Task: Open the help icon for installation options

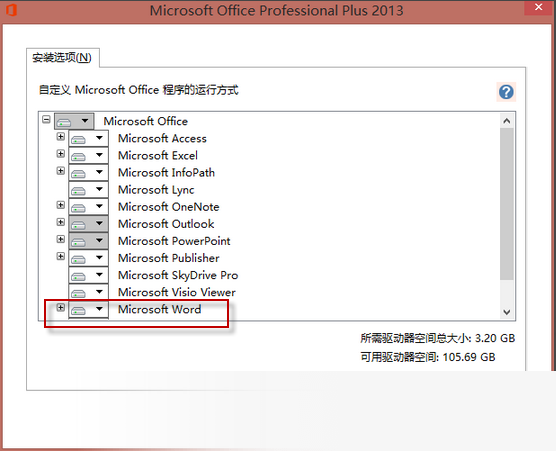Action: pos(506,92)
